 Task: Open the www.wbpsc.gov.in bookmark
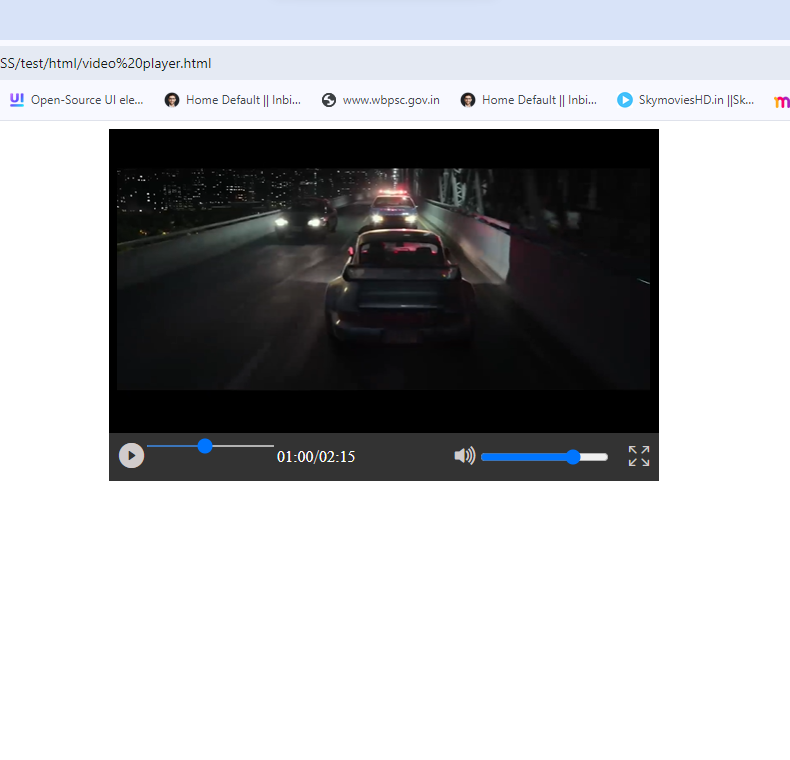[390, 100]
